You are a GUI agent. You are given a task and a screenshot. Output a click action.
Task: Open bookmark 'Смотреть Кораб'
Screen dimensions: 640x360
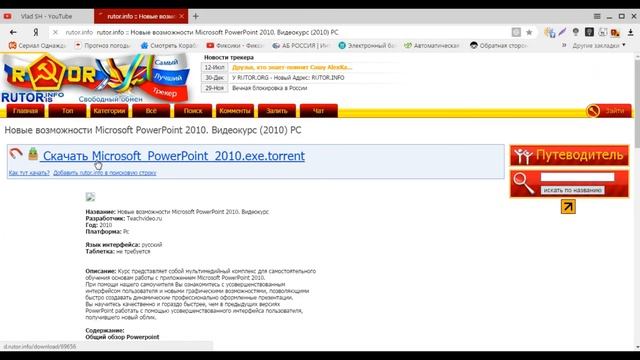[169, 46]
